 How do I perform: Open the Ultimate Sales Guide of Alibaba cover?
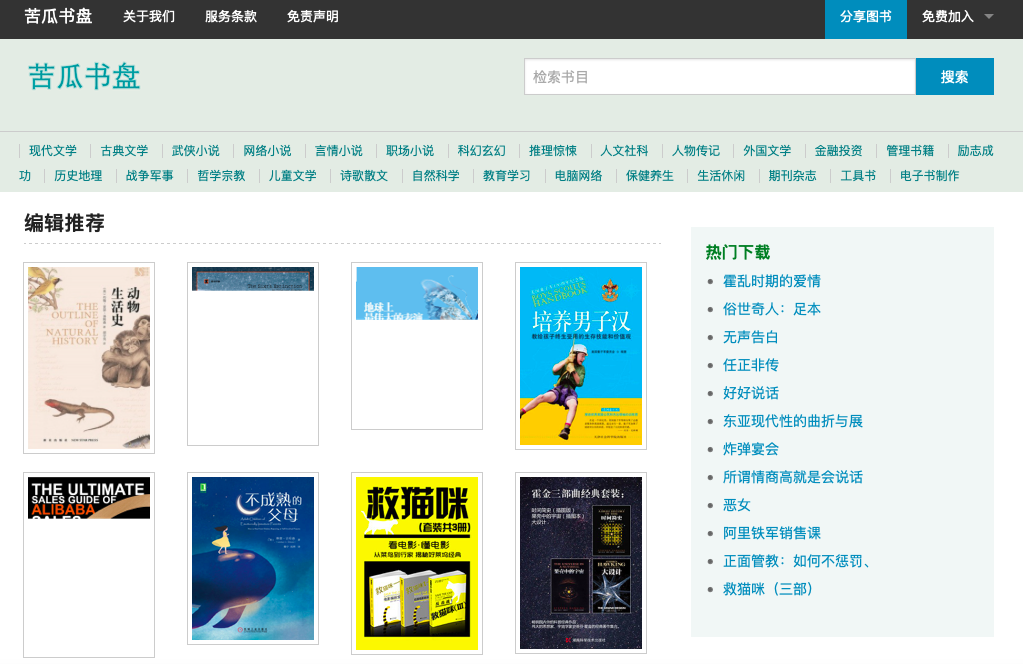click(89, 564)
